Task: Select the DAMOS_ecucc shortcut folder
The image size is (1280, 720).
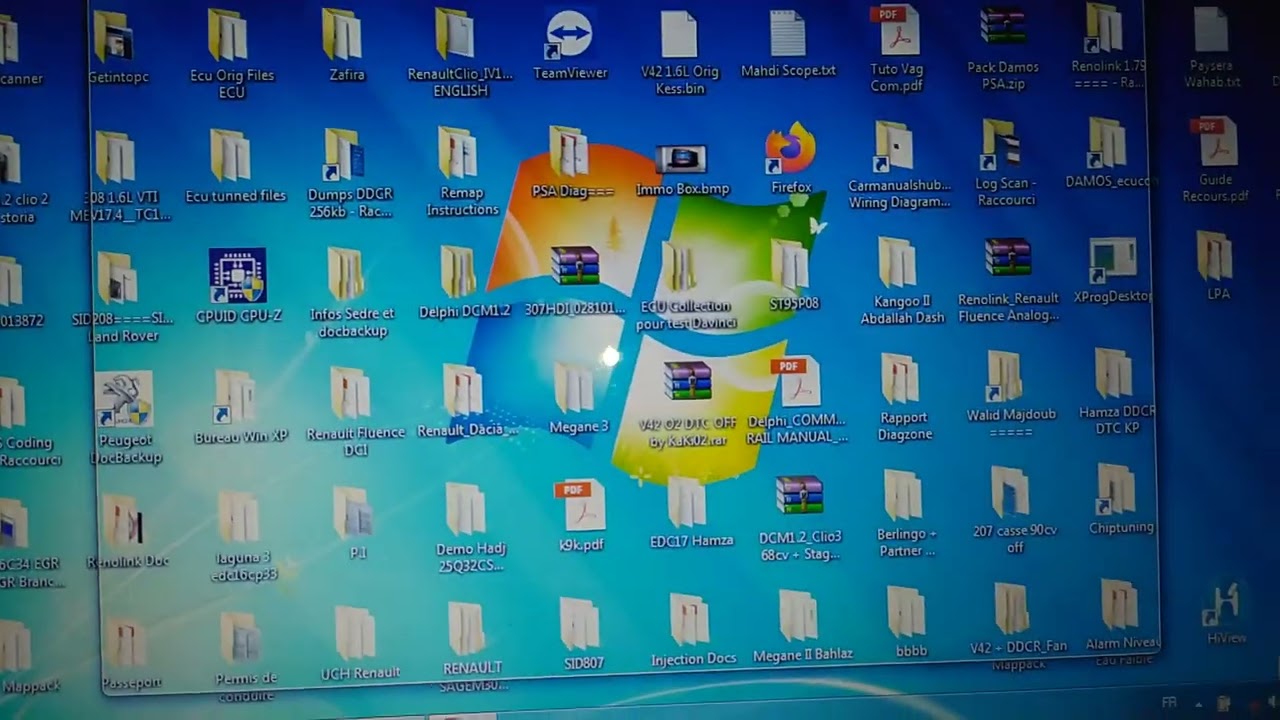Action: (x=1109, y=143)
